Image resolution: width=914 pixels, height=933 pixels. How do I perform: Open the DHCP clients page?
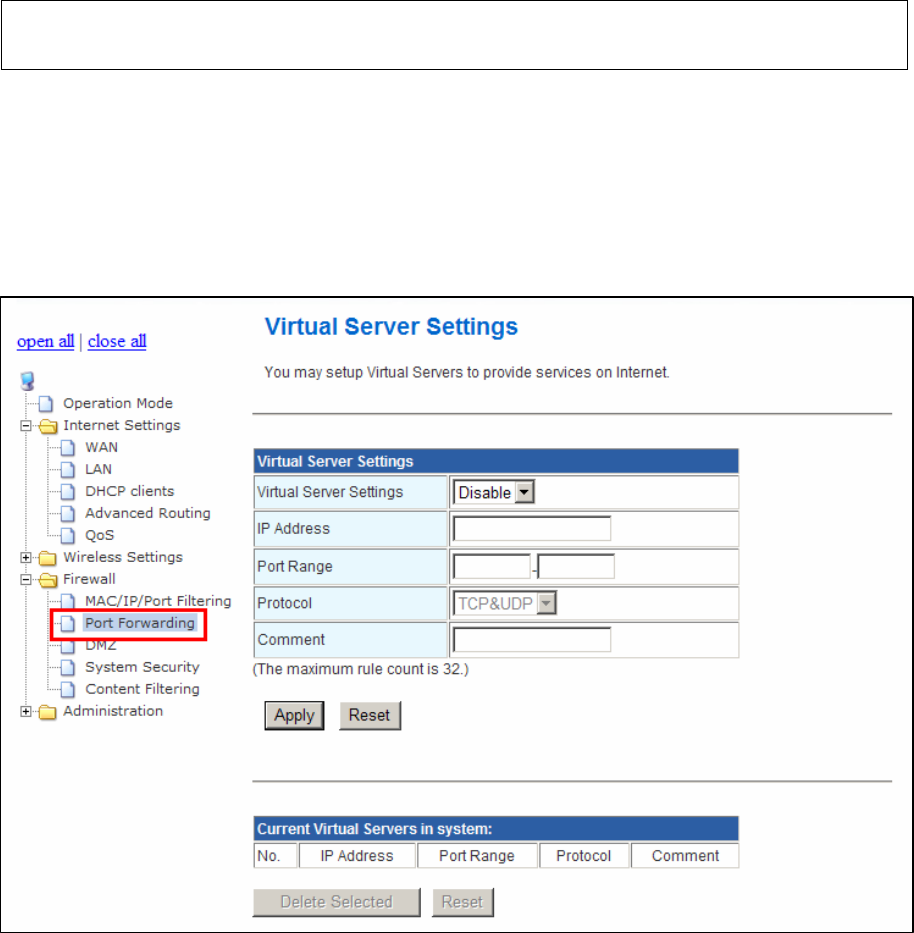[x=130, y=491]
